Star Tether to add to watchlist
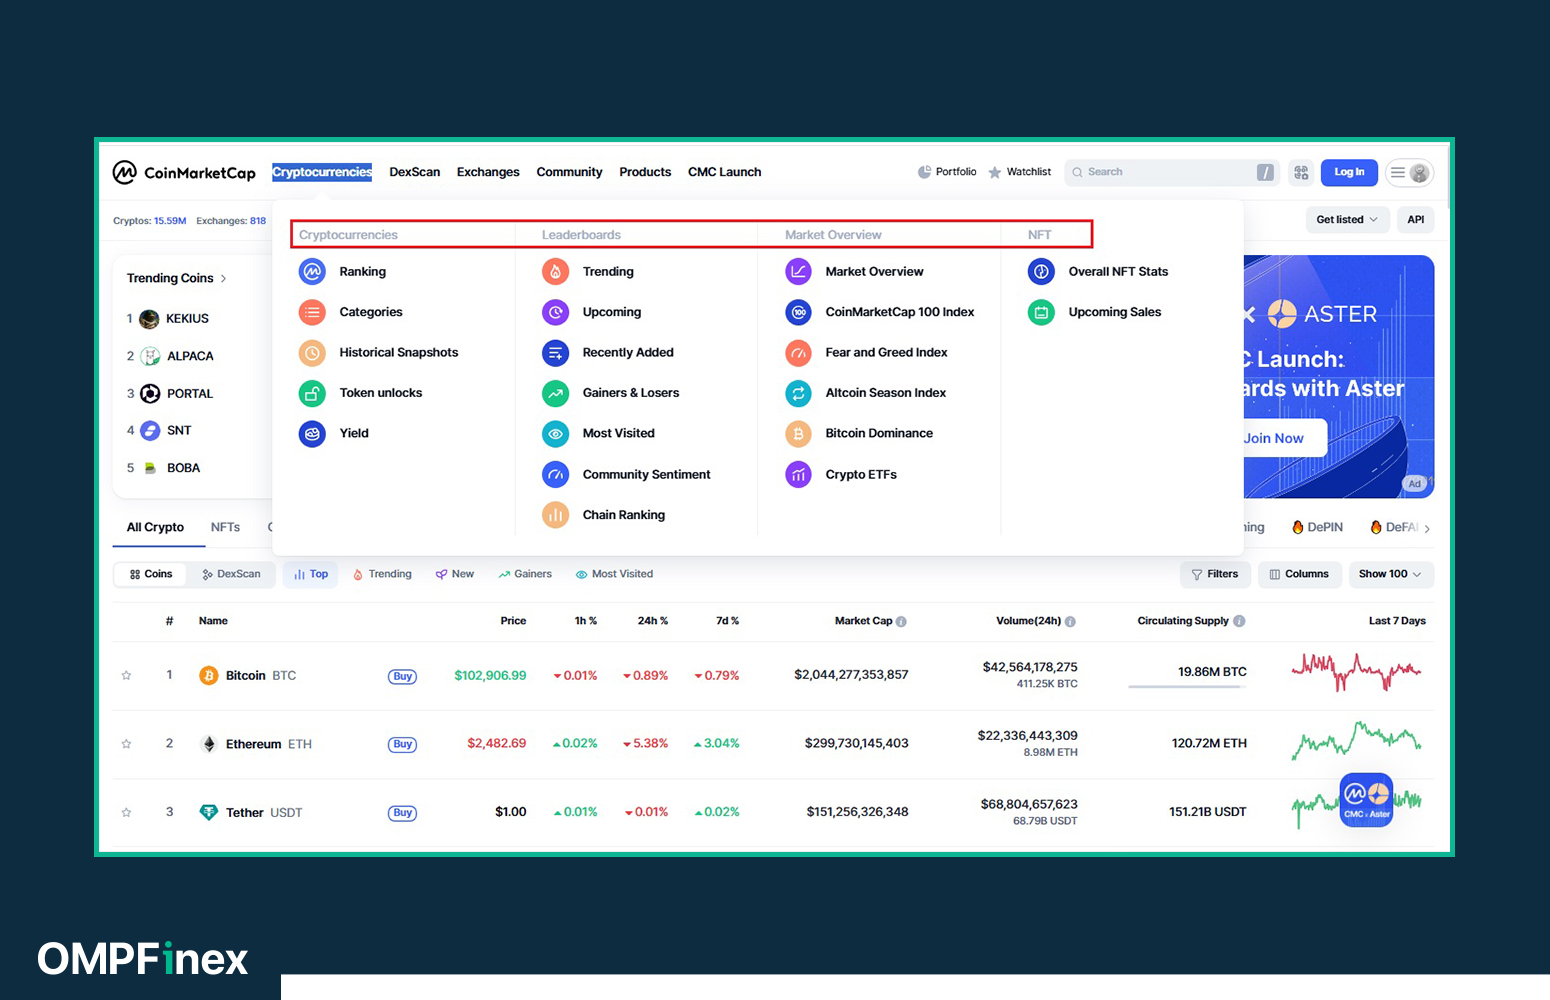Screen dimensions: 1550x1000 point(126,812)
